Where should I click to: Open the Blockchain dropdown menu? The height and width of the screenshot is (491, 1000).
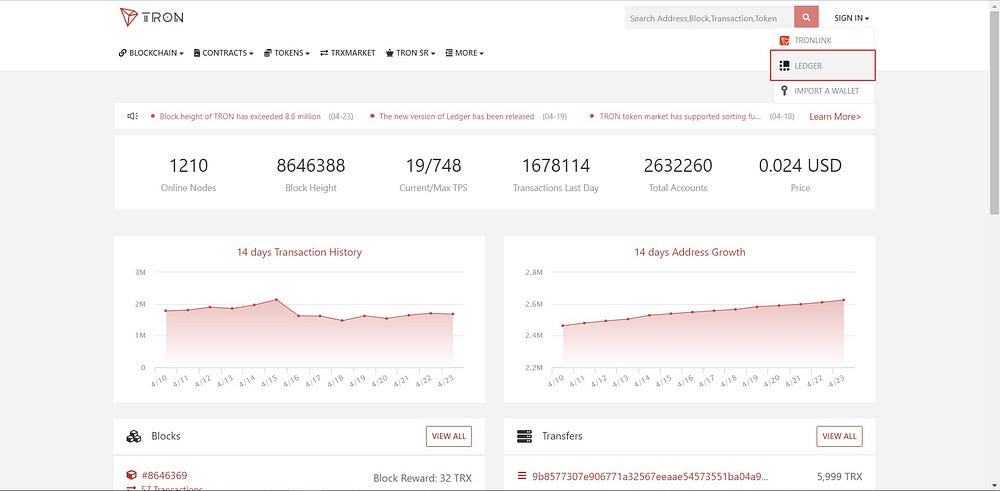click(x=151, y=53)
